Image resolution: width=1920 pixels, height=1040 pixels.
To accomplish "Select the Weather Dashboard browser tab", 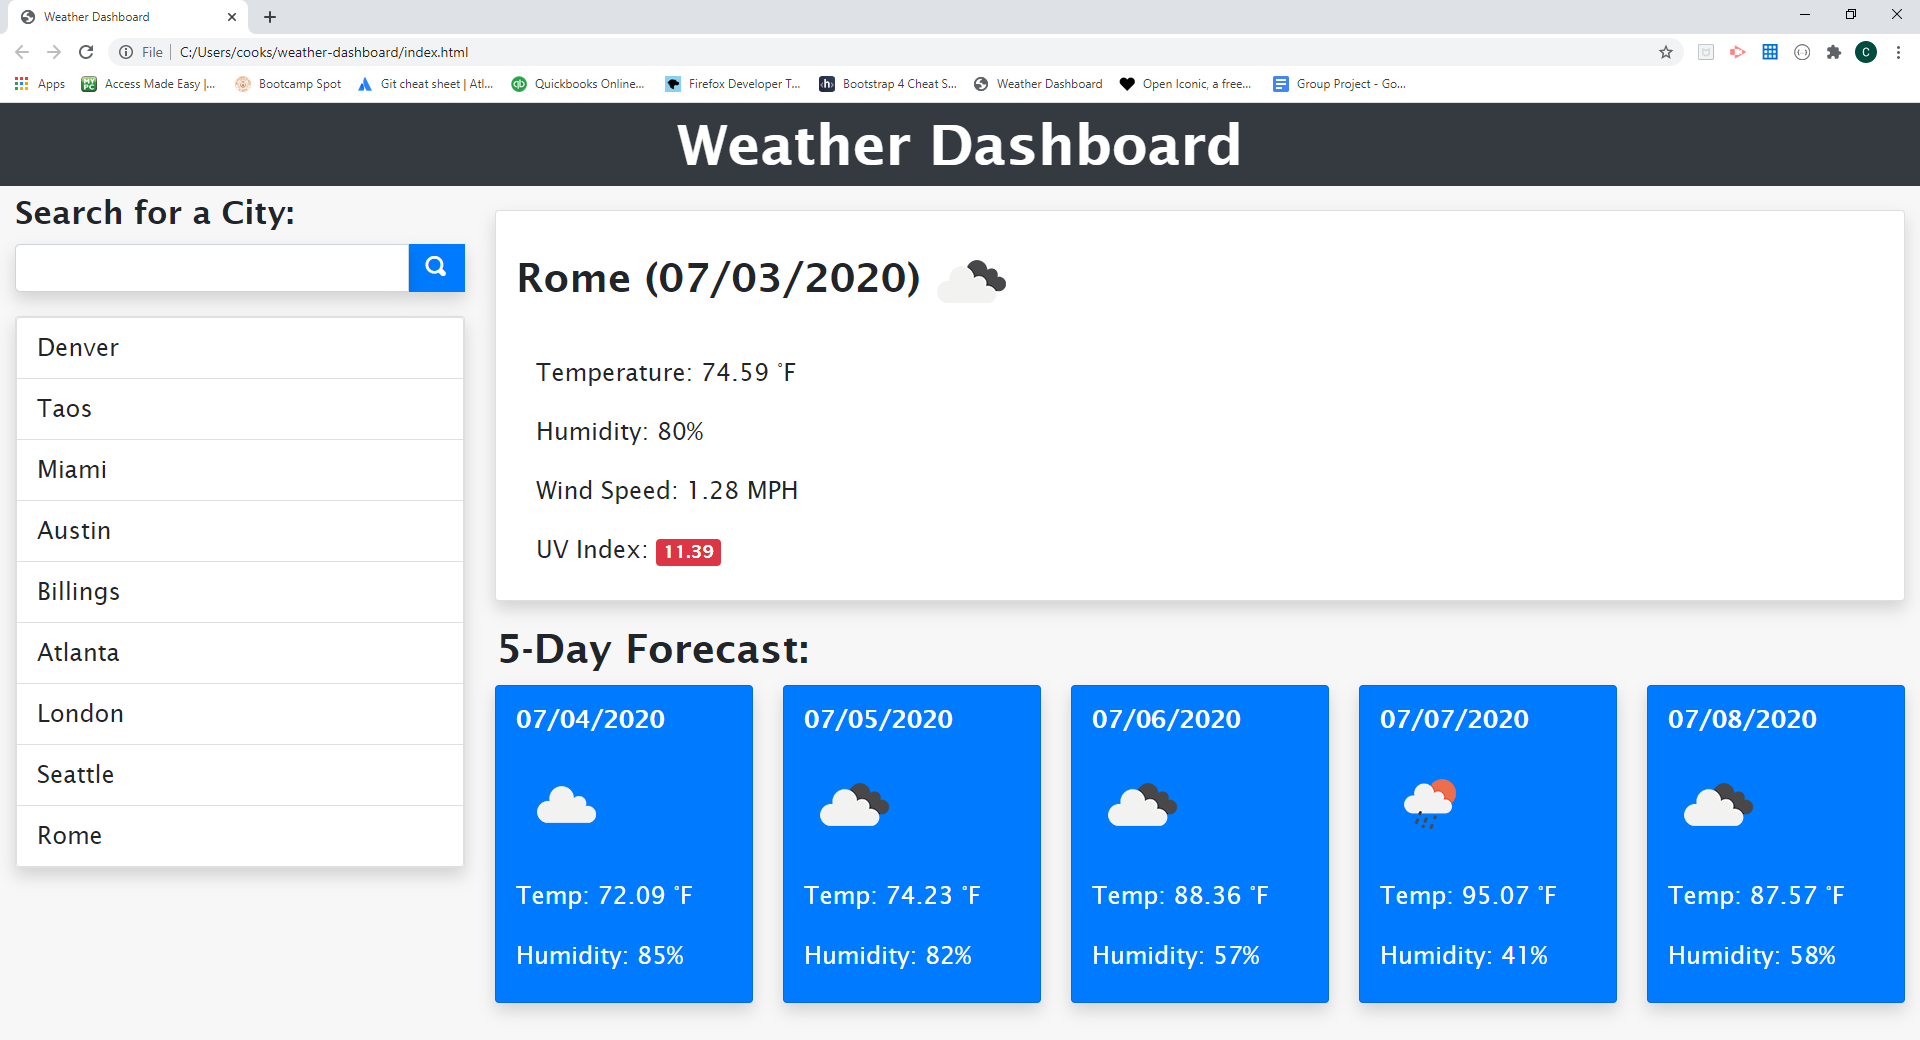I will [x=120, y=16].
